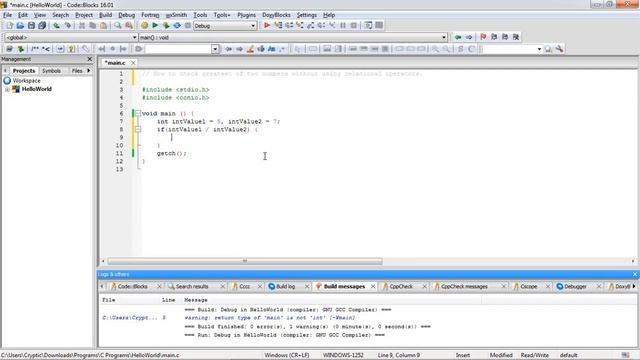Run the program with the green play icon
This screenshot has width=640, height=360.
click(155, 25)
